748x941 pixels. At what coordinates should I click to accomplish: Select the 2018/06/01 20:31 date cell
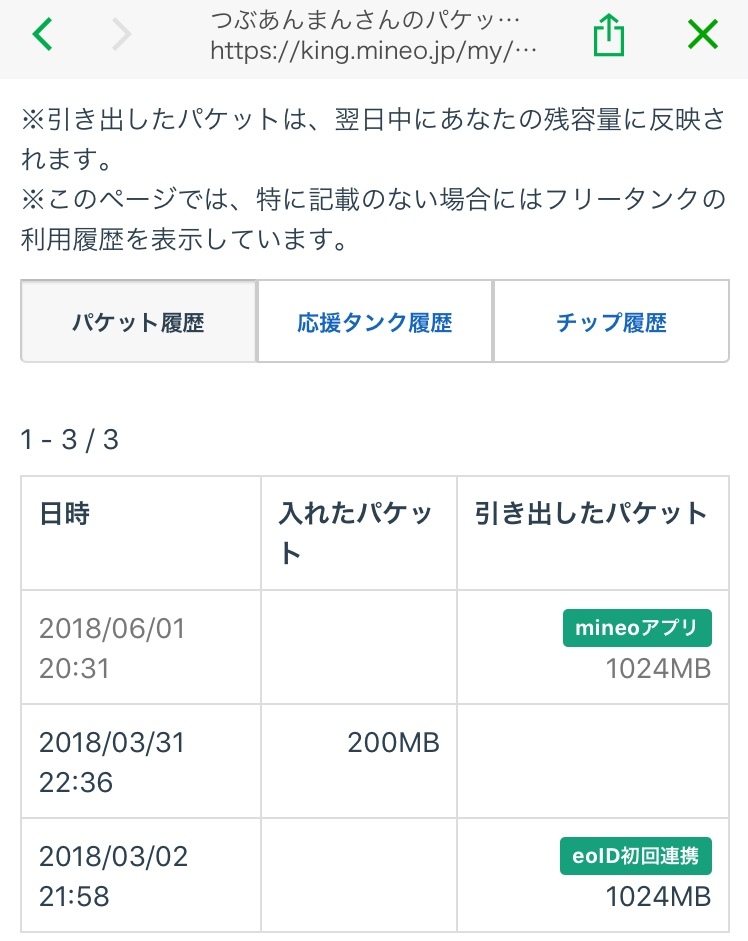(x=112, y=648)
